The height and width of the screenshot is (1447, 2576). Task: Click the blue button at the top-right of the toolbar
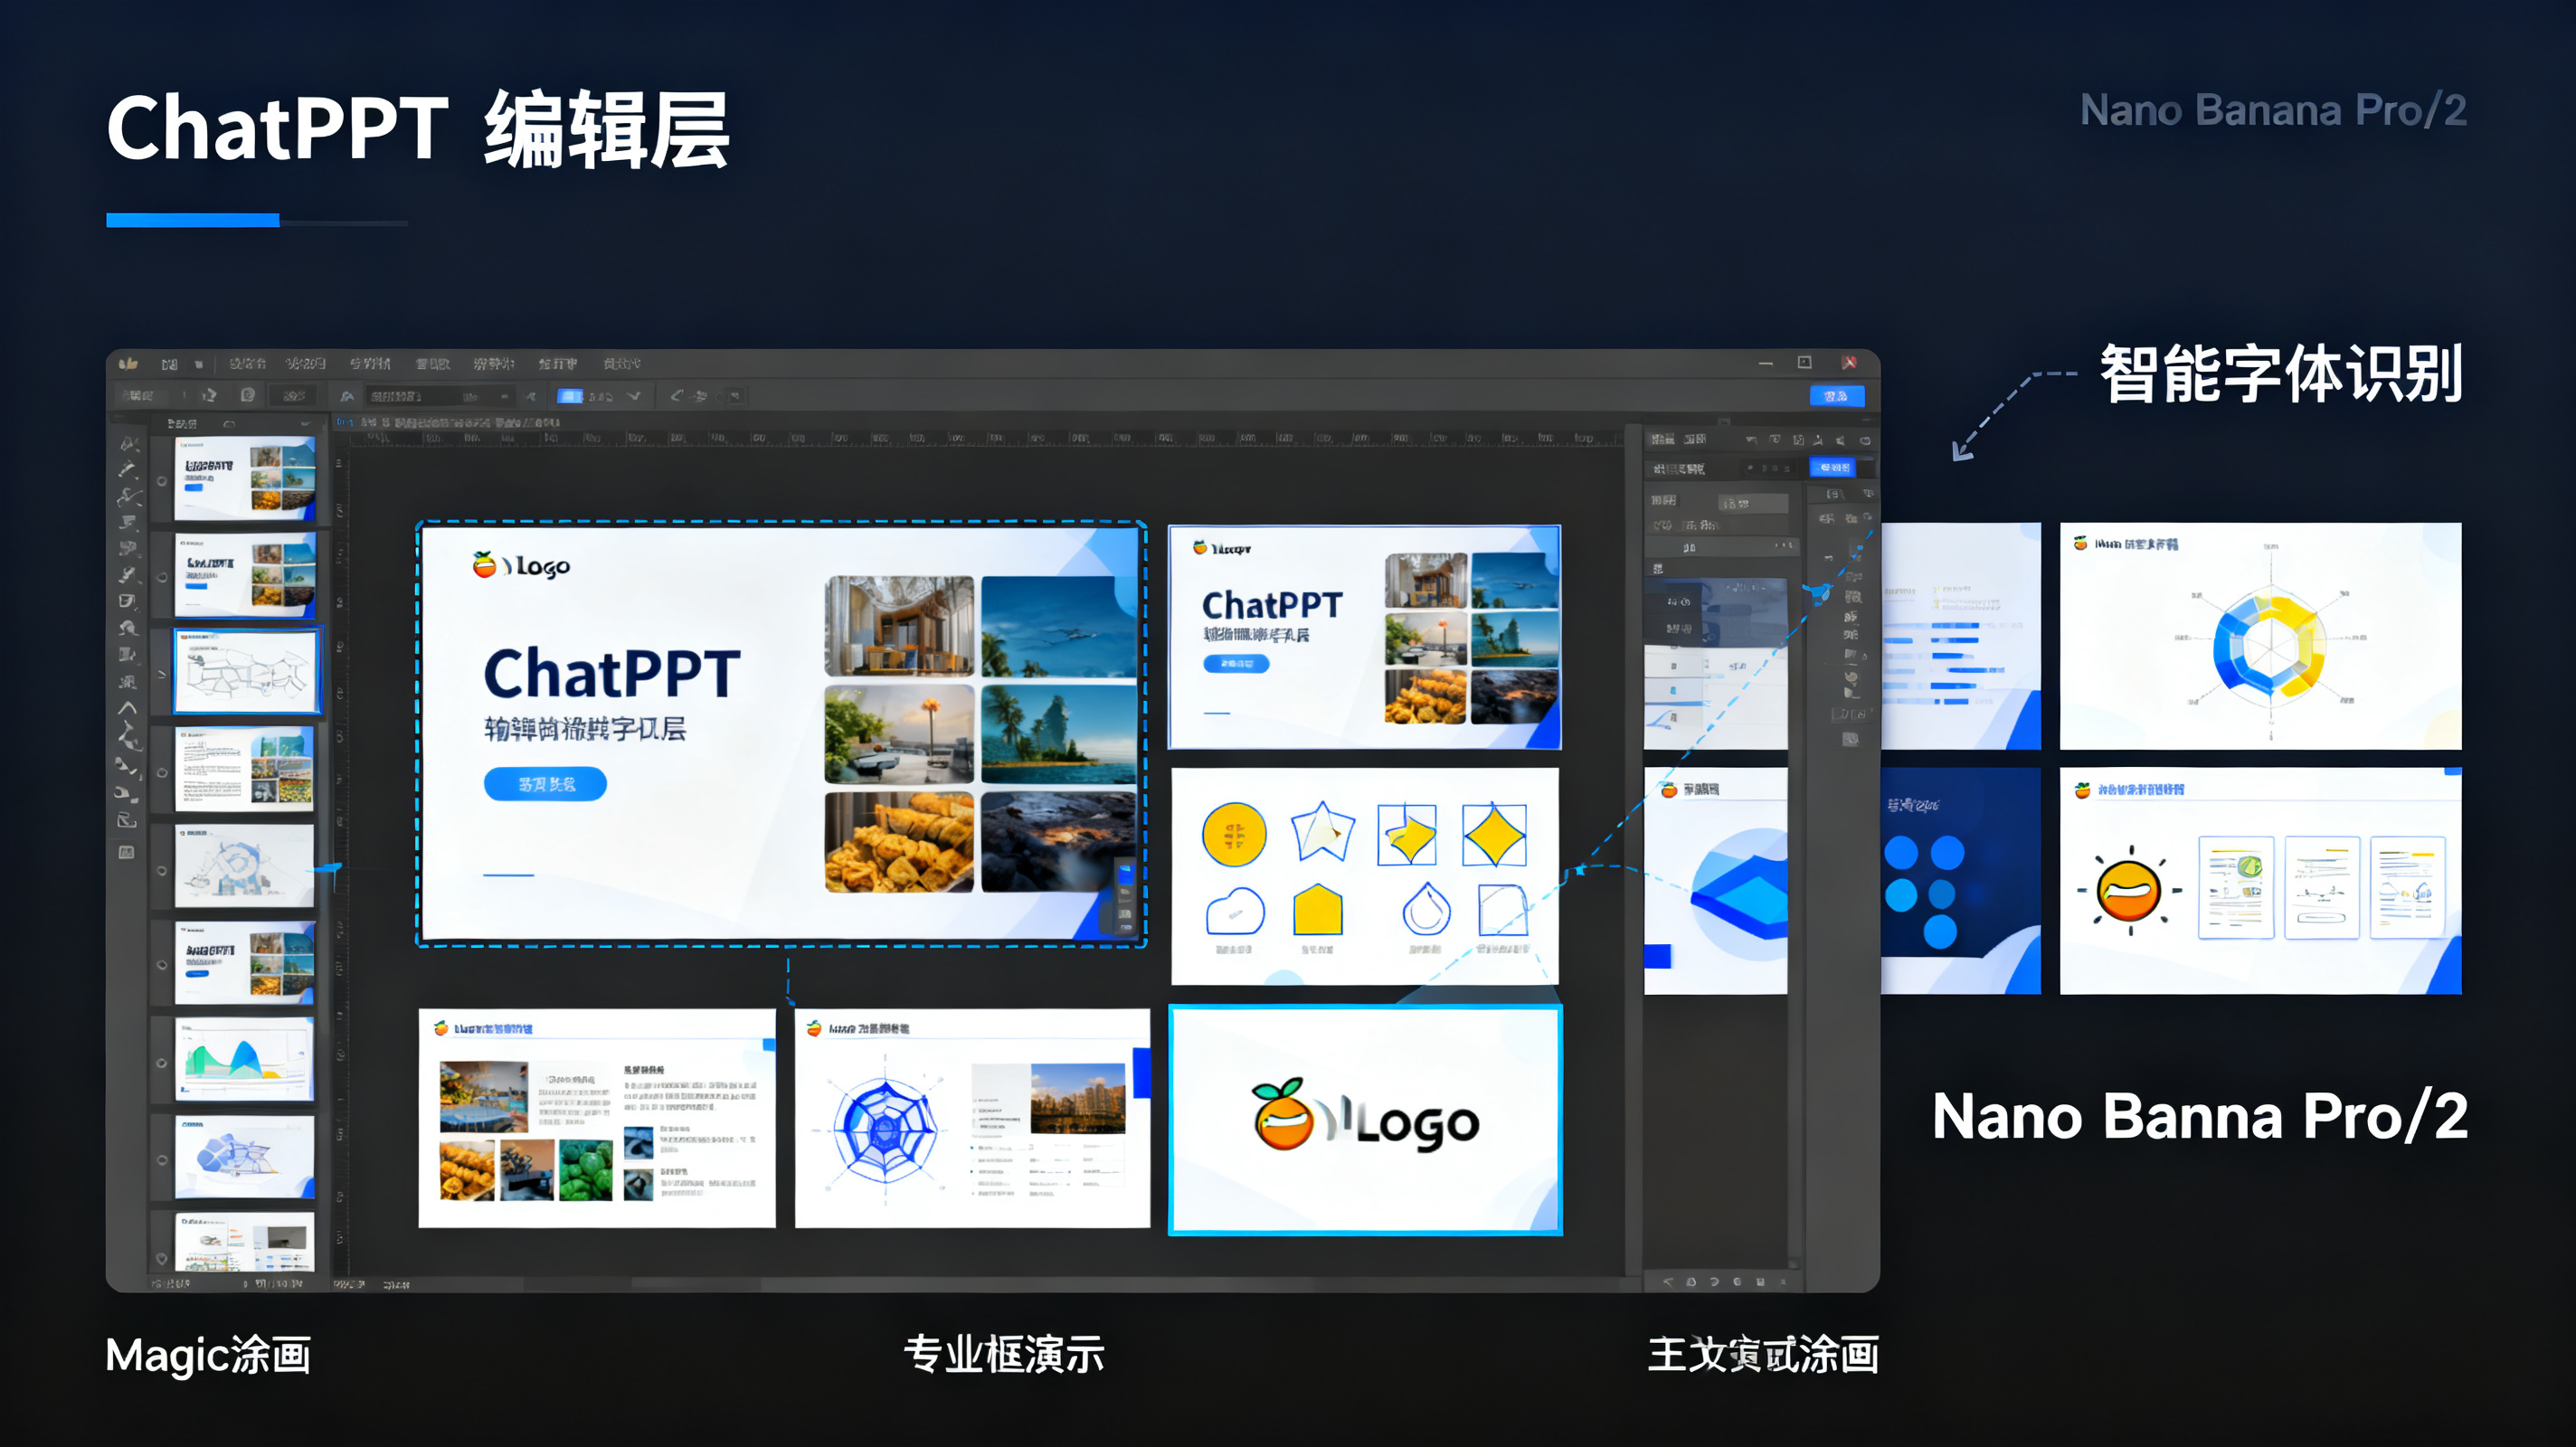pos(1836,396)
